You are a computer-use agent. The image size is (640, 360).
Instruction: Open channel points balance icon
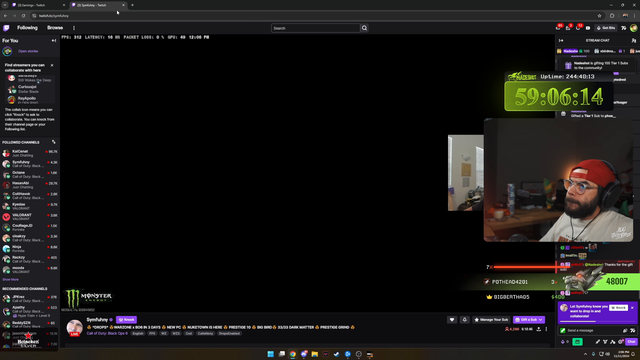(563, 342)
